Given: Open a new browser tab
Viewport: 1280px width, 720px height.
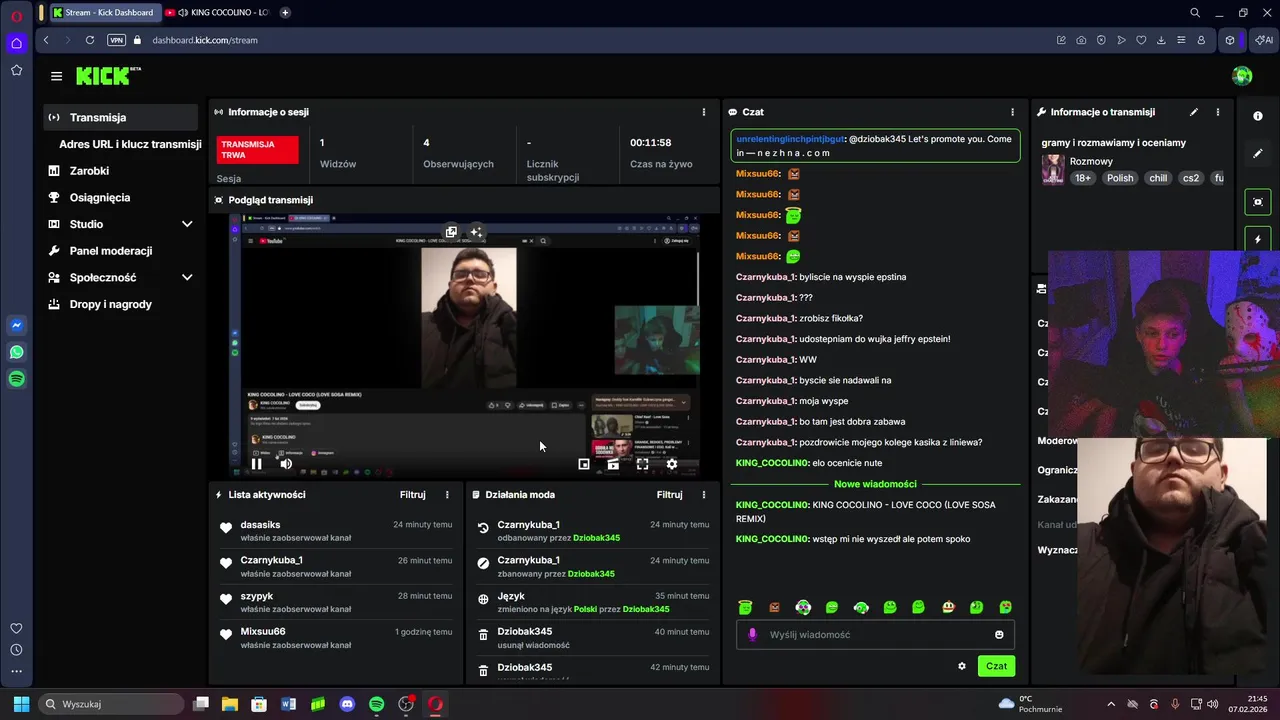Looking at the screenshot, I should coord(285,12).
